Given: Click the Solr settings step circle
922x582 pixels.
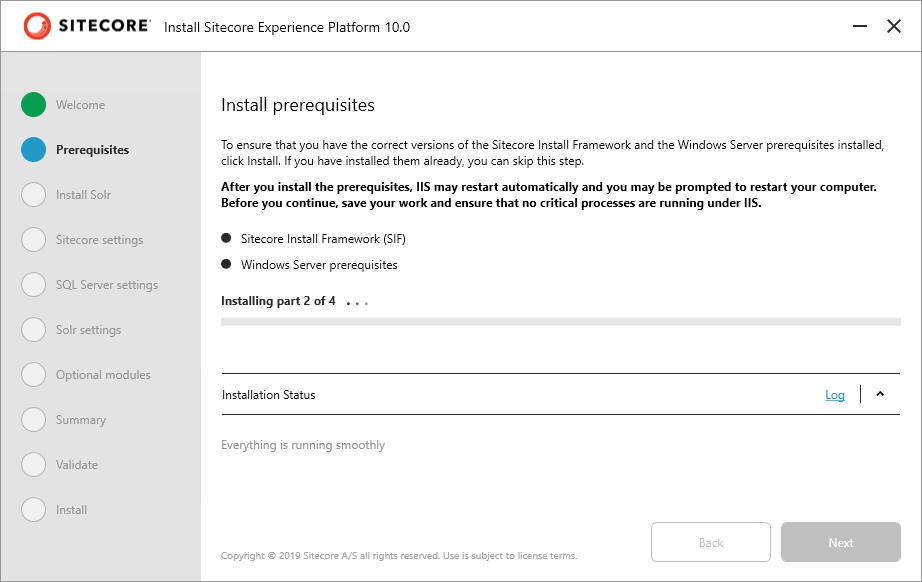Looking at the screenshot, I should coord(34,329).
